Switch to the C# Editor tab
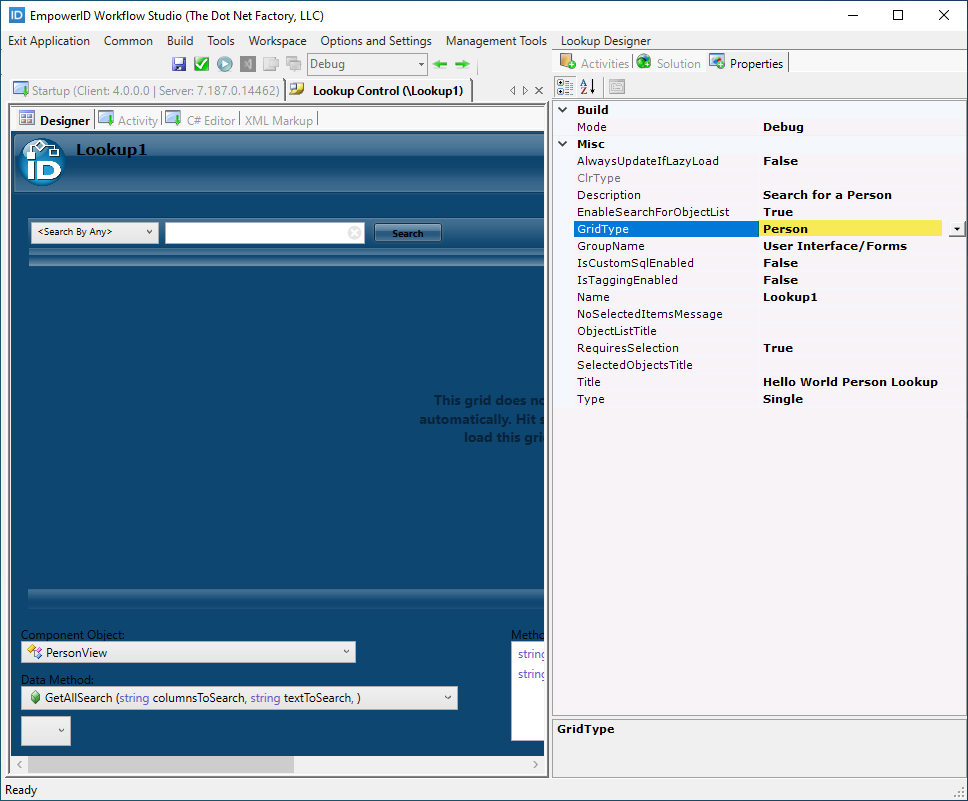 click(x=210, y=120)
